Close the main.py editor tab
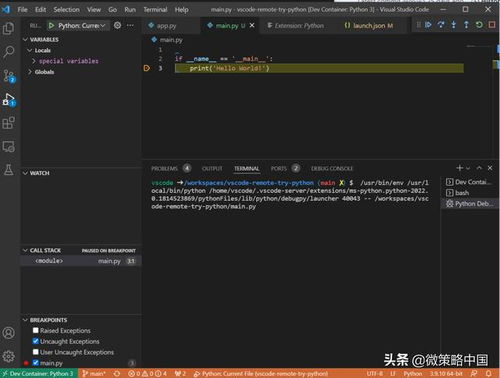 tap(252, 25)
